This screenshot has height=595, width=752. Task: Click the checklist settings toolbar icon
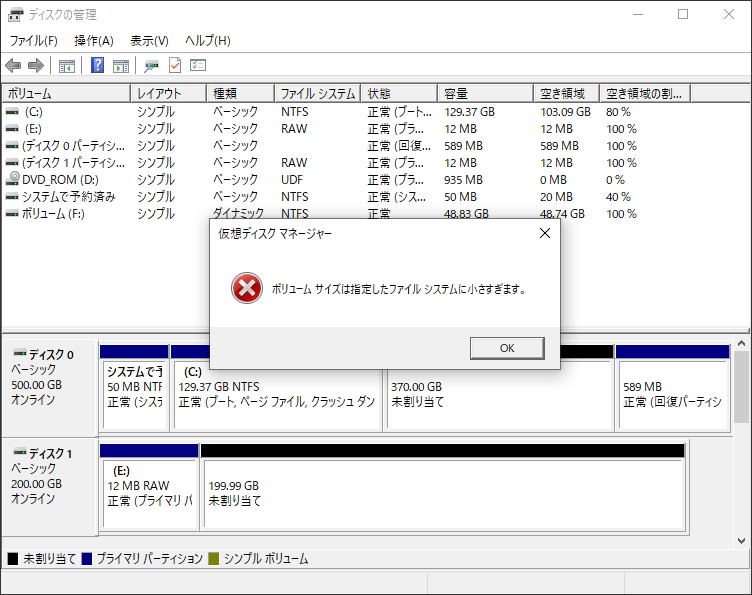[198, 66]
